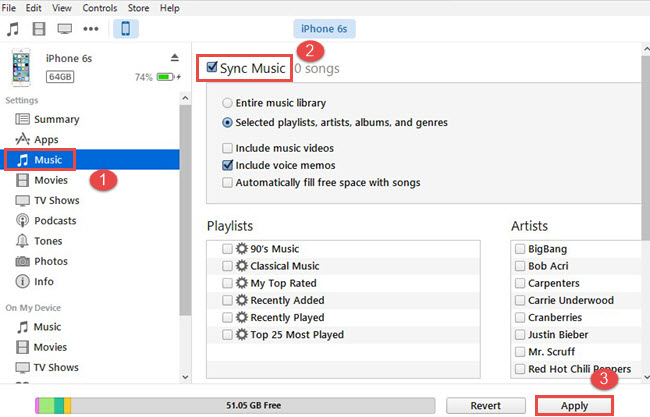Viewport: 650px width, 417px height.
Task: Check the Justin Bieber artist
Action: 520,335
